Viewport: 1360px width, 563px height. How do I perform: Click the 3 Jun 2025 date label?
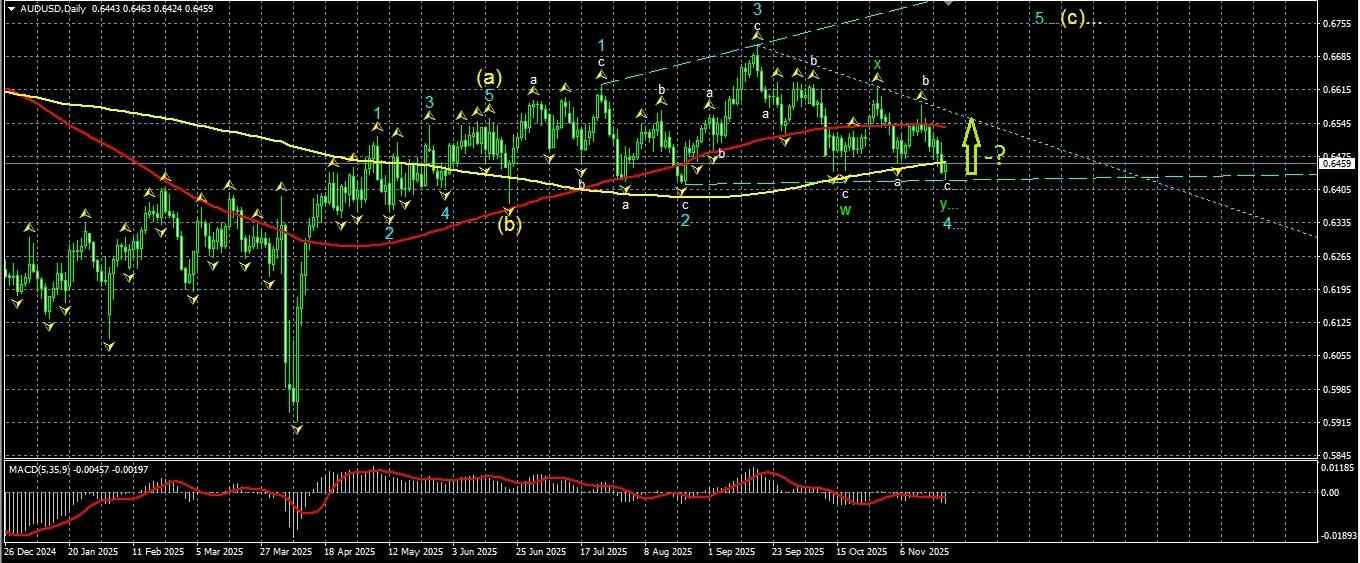click(x=476, y=551)
